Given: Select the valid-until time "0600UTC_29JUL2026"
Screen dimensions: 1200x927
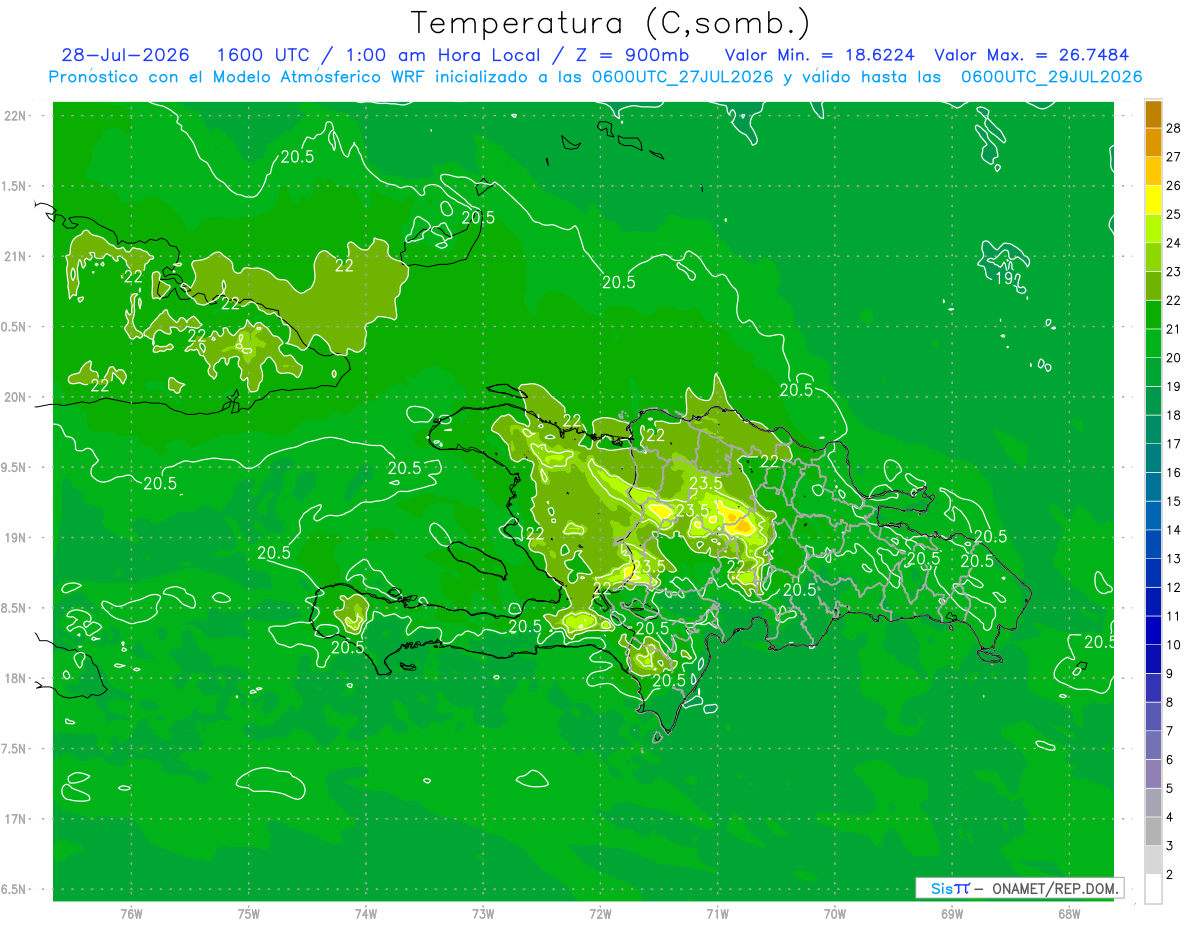Looking at the screenshot, I should click(1051, 77).
